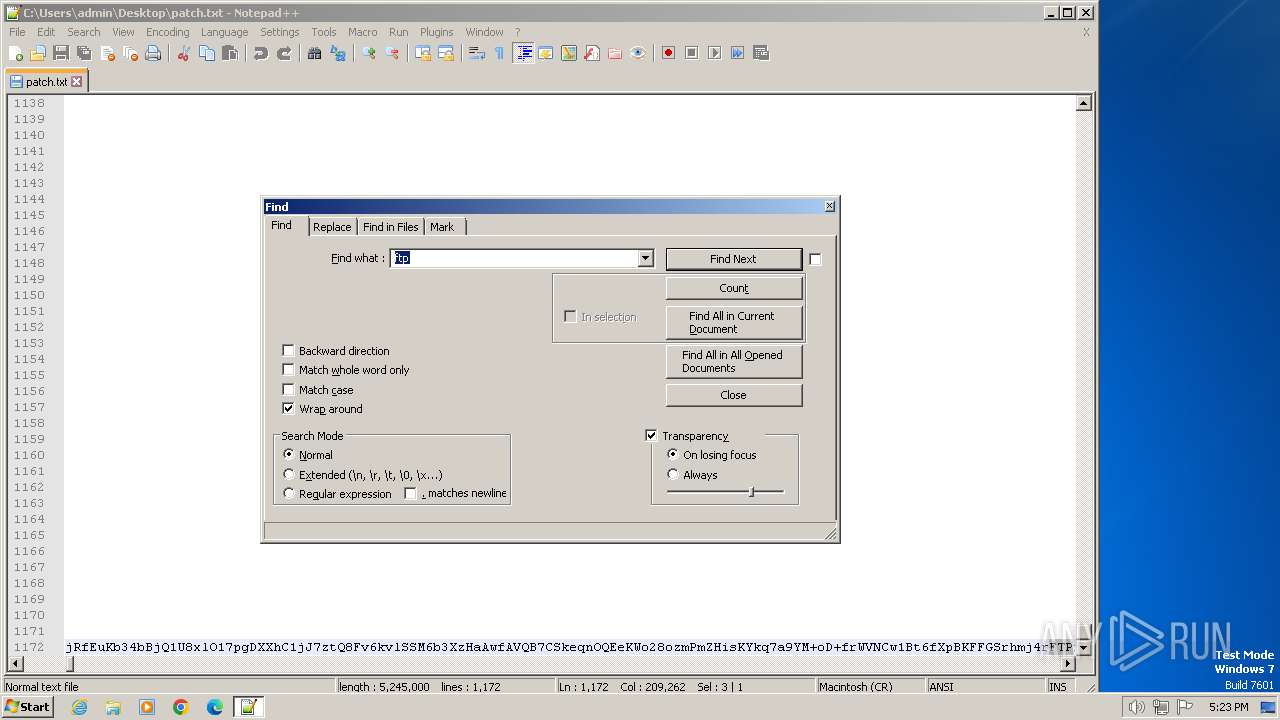Click the Find Next button

(x=733, y=259)
